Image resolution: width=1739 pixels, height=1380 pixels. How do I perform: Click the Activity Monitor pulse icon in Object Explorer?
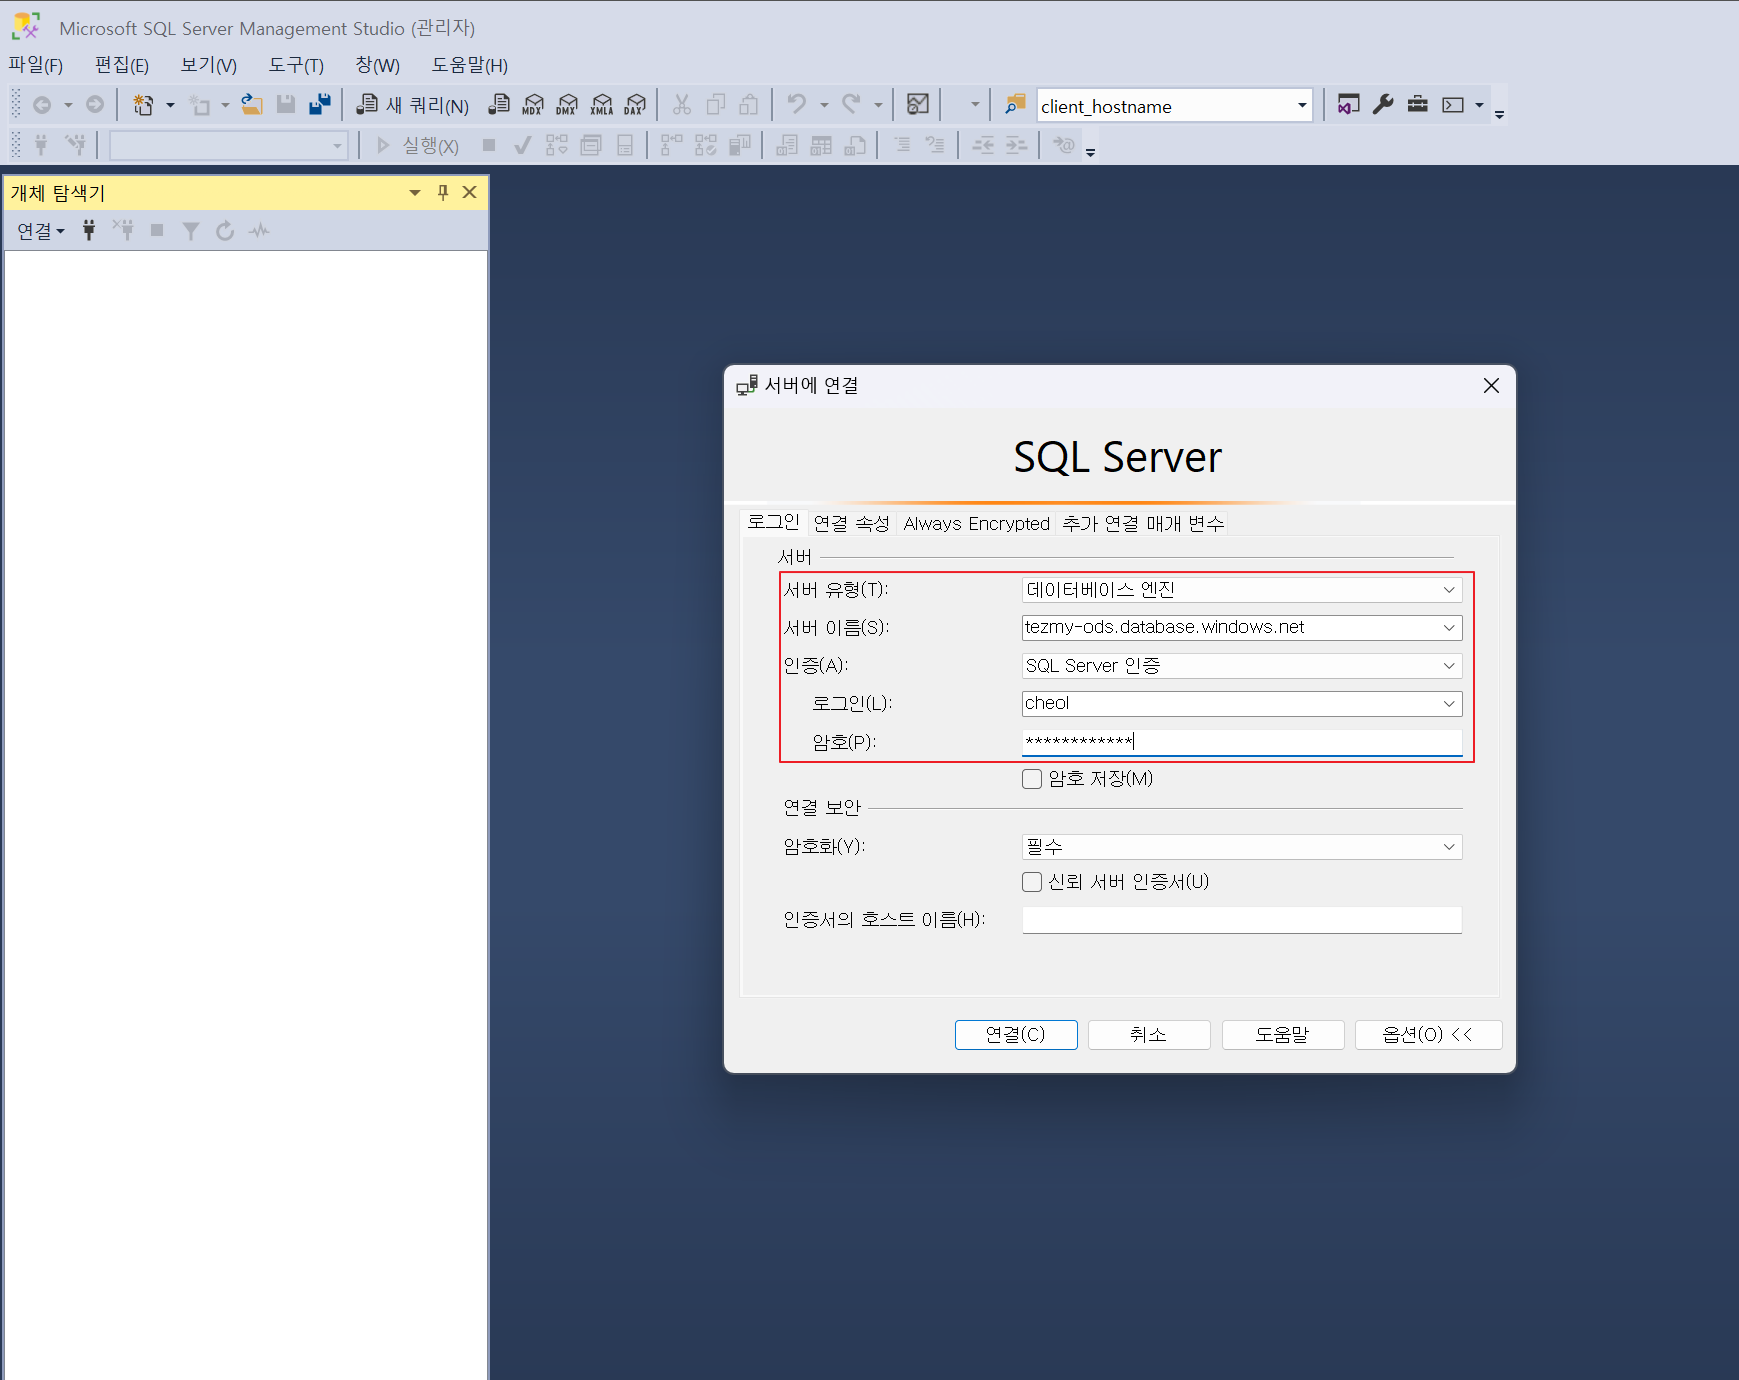(x=260, y=231)
